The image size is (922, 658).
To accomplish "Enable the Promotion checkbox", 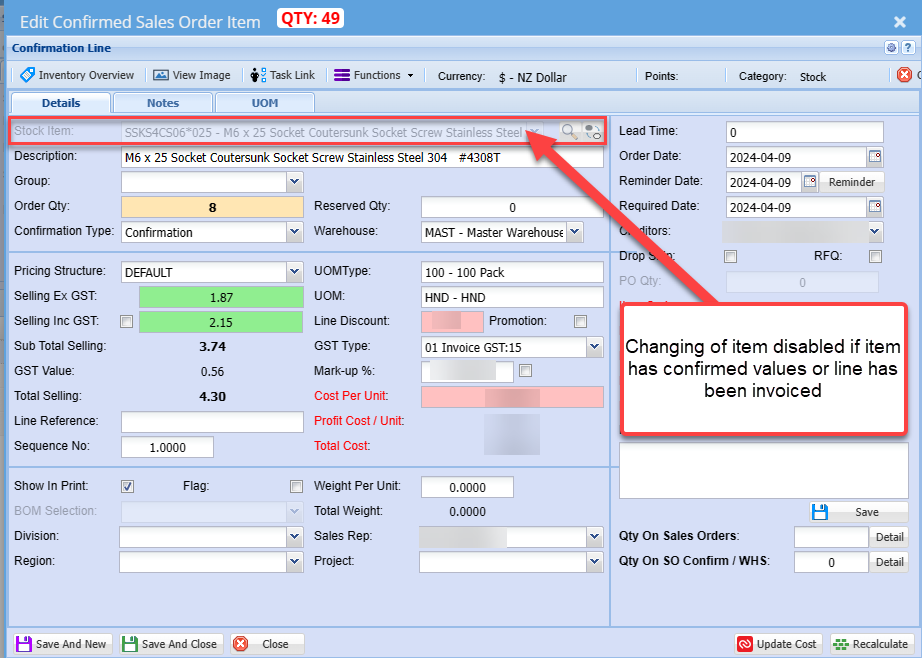I will 580,322.
